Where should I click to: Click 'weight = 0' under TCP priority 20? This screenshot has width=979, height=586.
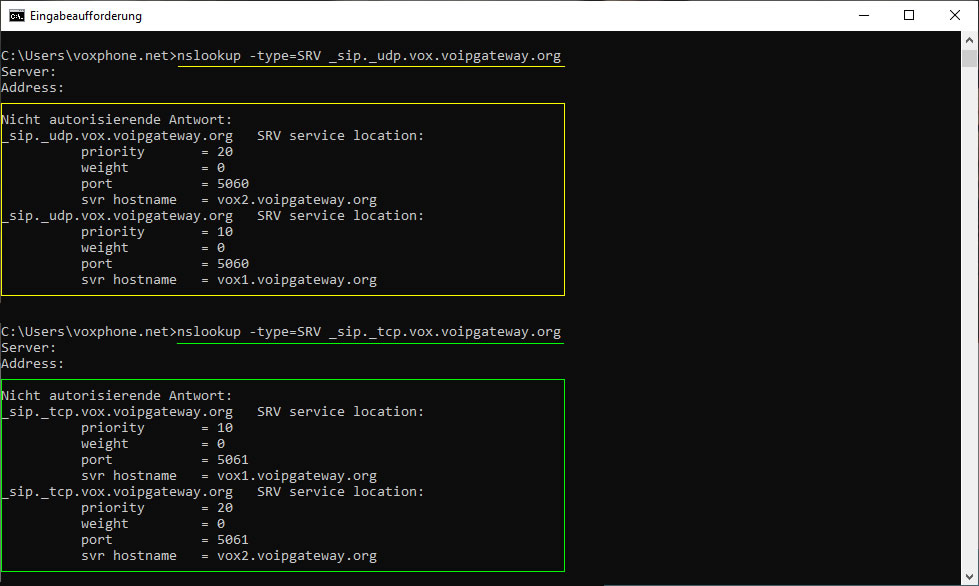(153, 523)
